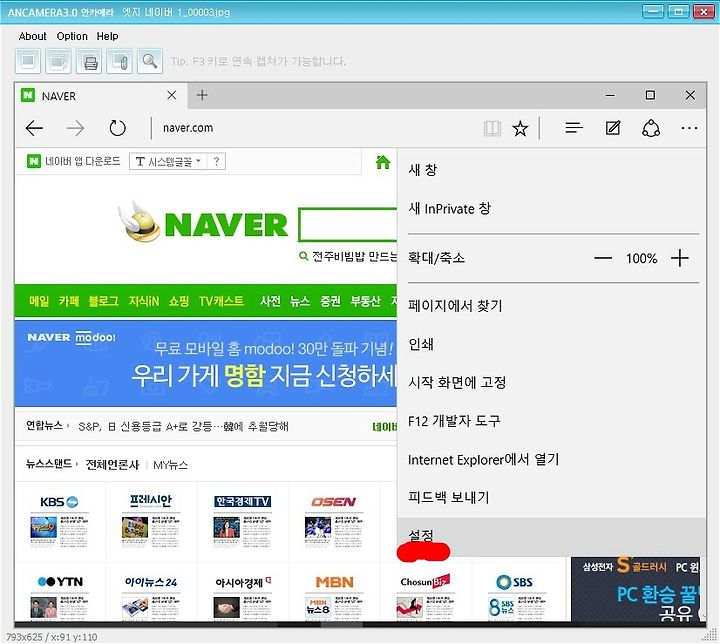Open the Help menu

click(107, 36)
